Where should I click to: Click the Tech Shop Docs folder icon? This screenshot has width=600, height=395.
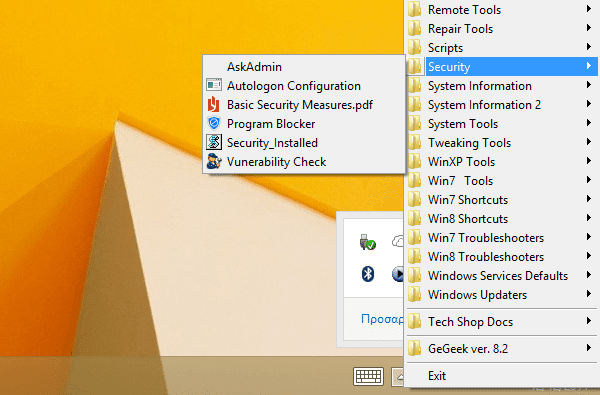pyautogui.click(x=414, y=322)
